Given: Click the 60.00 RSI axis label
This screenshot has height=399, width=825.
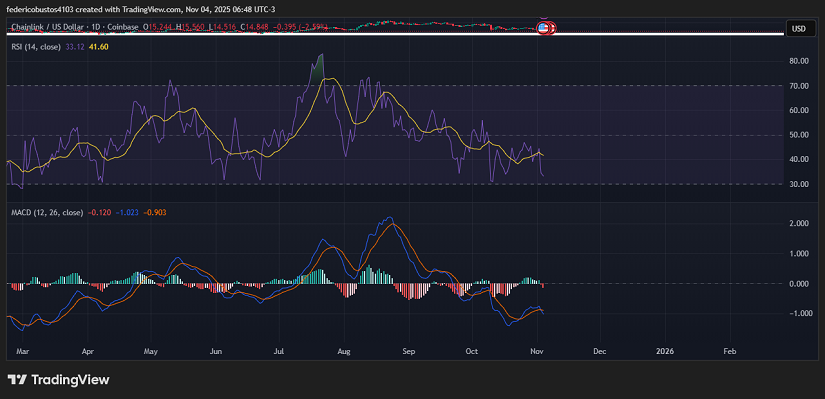Looking at the screenshot, I should tap(799, 111).
